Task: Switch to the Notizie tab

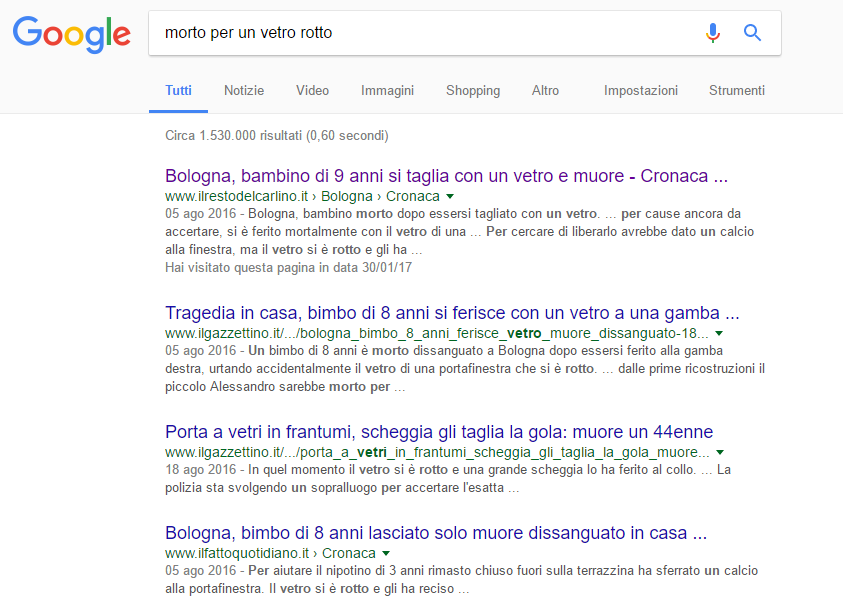Action: pos(244,90)
